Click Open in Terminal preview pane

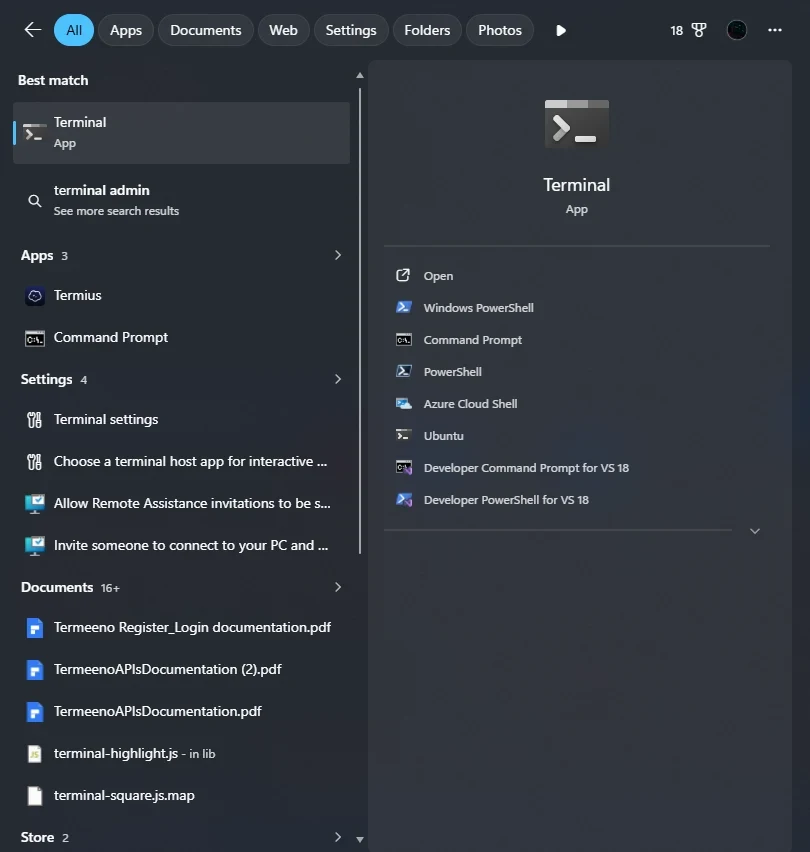(438, 276)
